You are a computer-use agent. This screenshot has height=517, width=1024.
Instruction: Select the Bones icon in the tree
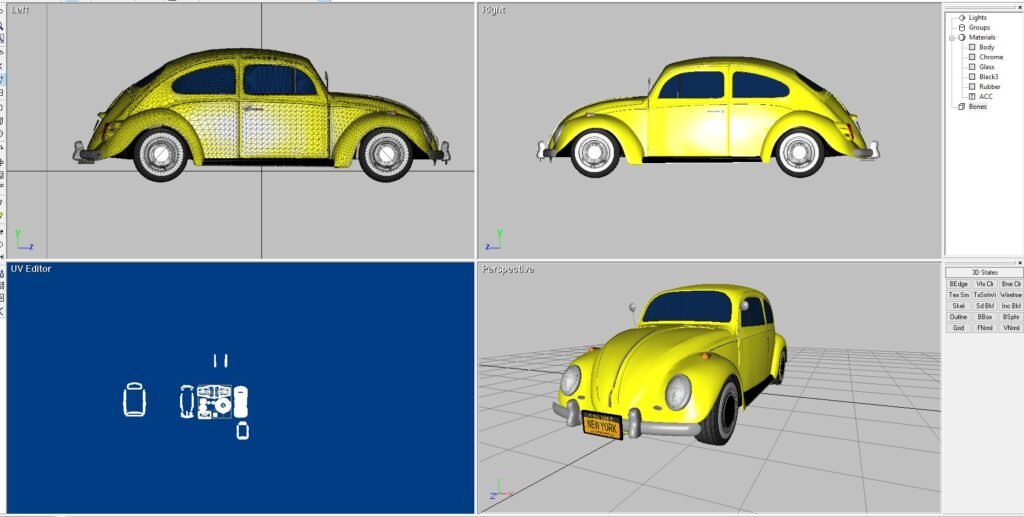click(x=962, y=106)
